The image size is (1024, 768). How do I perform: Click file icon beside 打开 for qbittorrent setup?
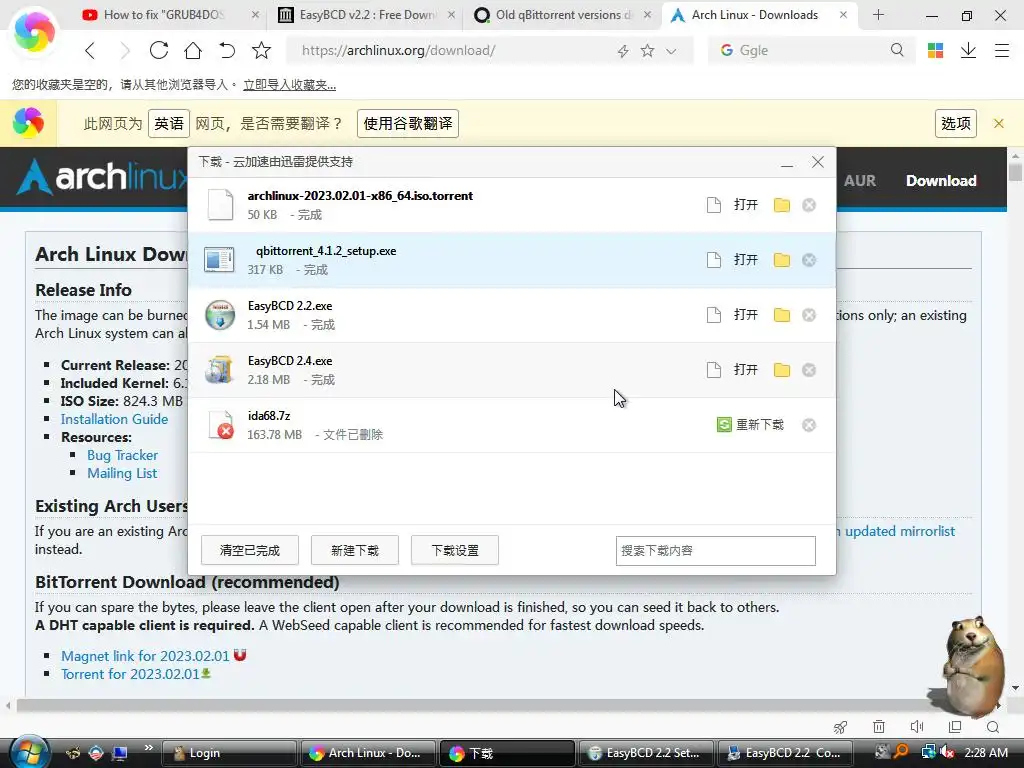click(714, 260)
